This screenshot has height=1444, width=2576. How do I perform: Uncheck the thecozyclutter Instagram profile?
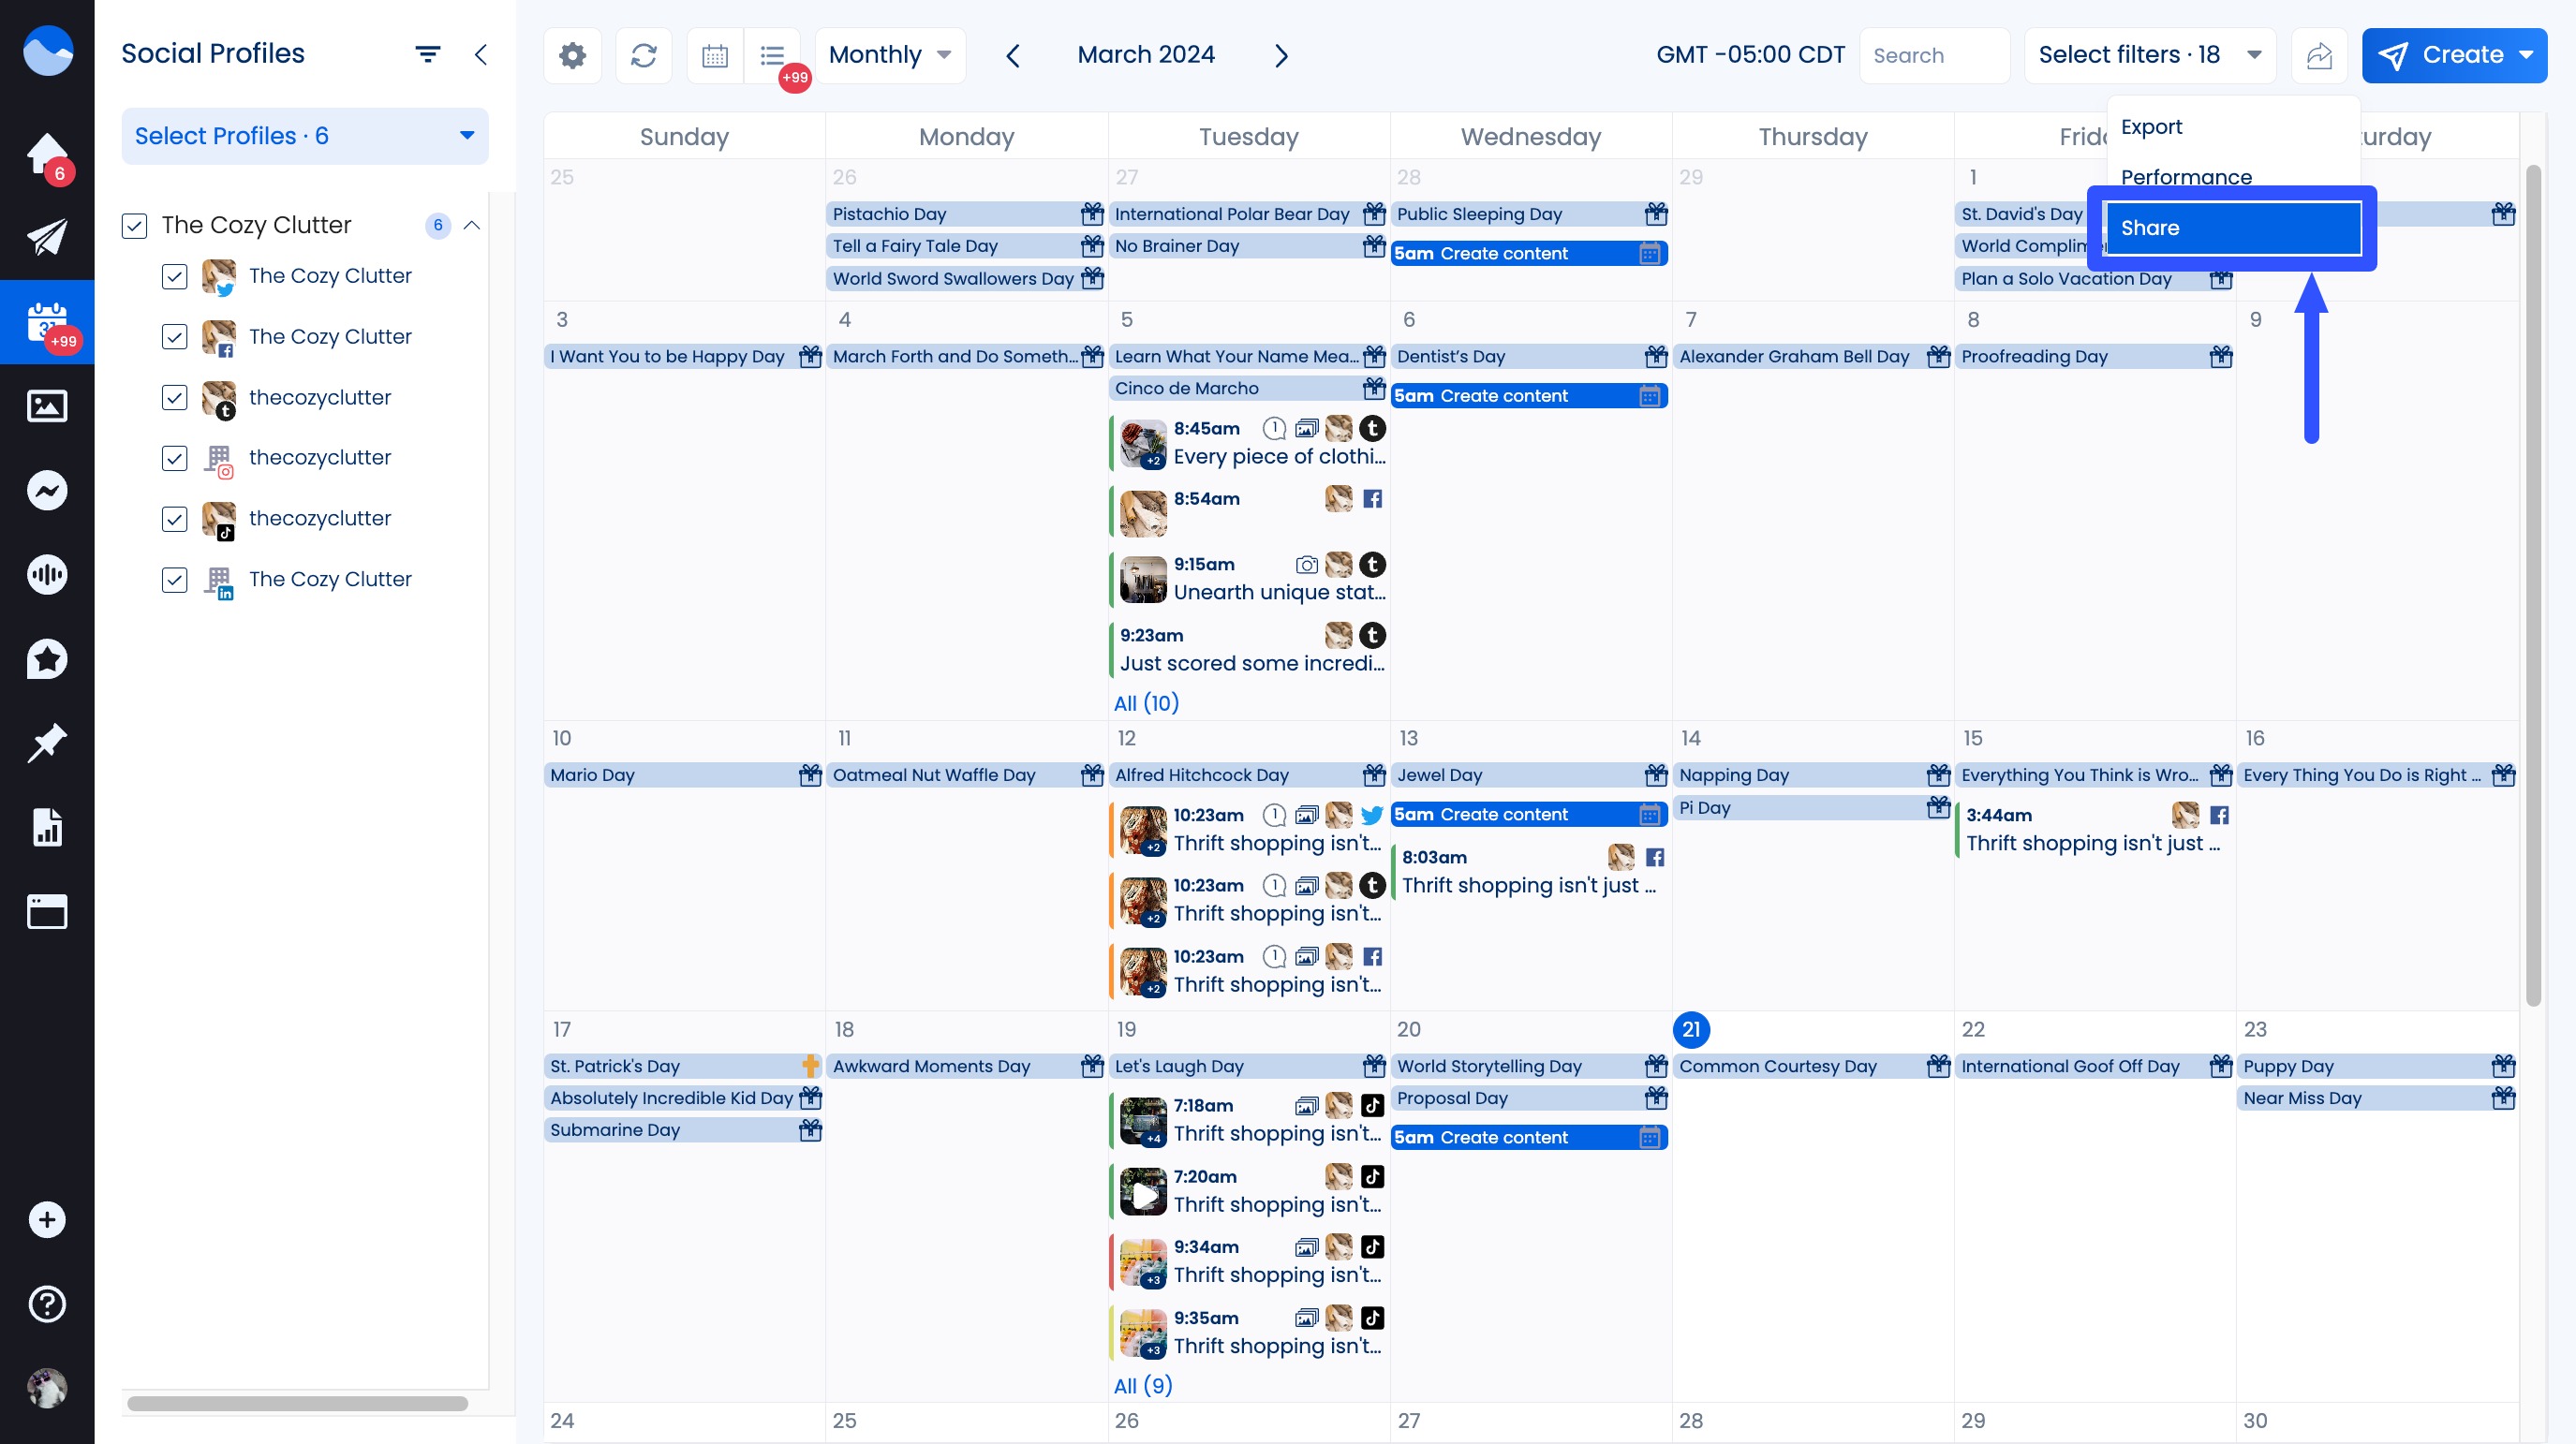coord(175,458)
